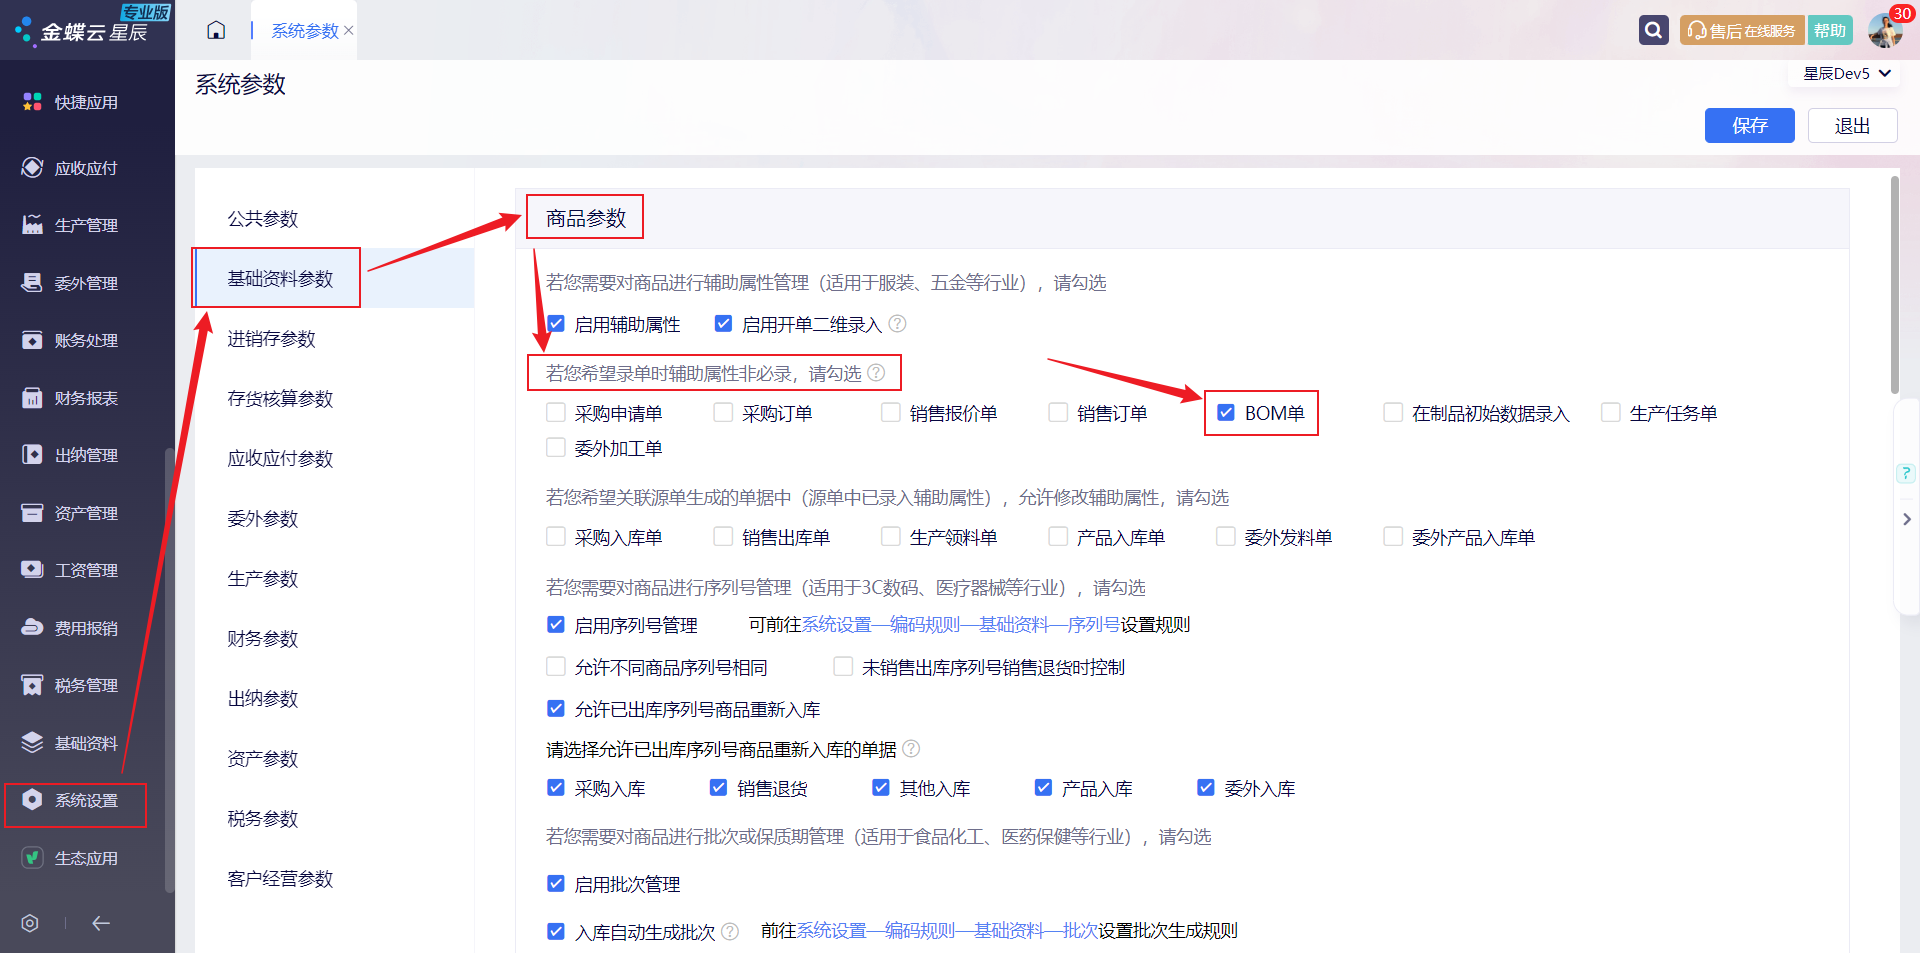Viewport: 1920px width, 953px height.
Task: Select the 存货核算参数 tab
Action: click(x=280, y=399)
